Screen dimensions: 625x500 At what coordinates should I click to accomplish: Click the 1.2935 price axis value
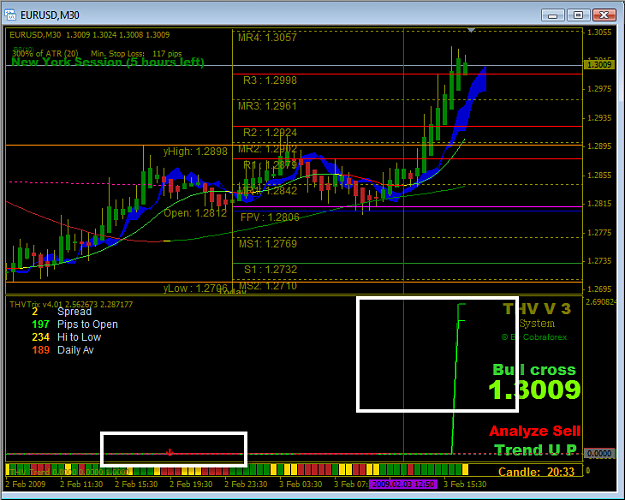[599, 118]
